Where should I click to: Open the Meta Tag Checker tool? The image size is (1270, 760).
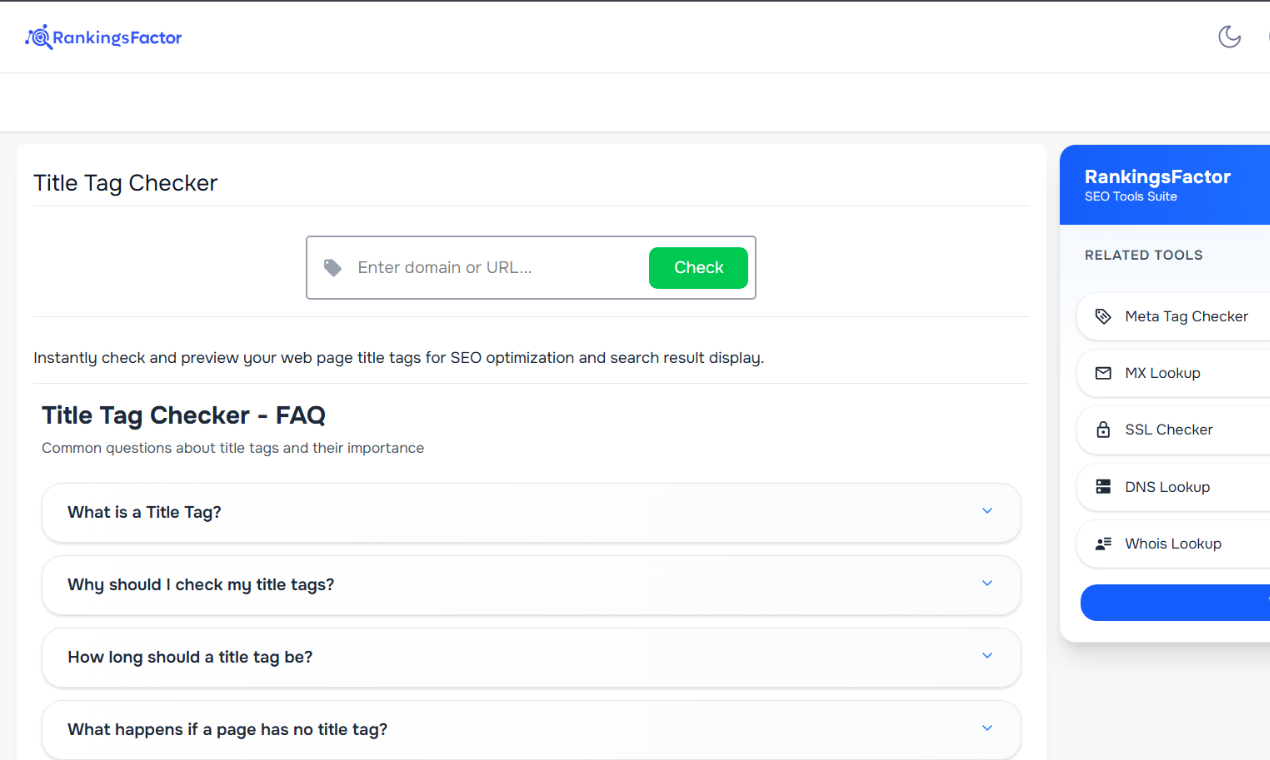(x=1174, y=316)
